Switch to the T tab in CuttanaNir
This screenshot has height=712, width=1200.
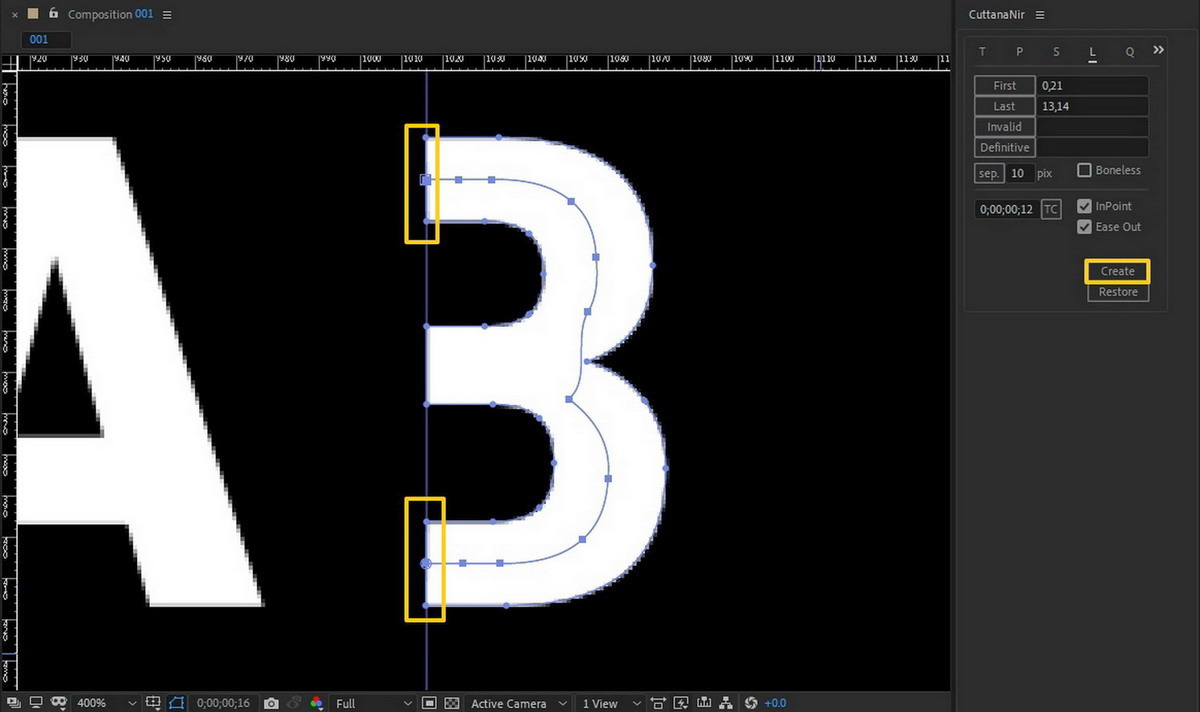pos(982,52)
